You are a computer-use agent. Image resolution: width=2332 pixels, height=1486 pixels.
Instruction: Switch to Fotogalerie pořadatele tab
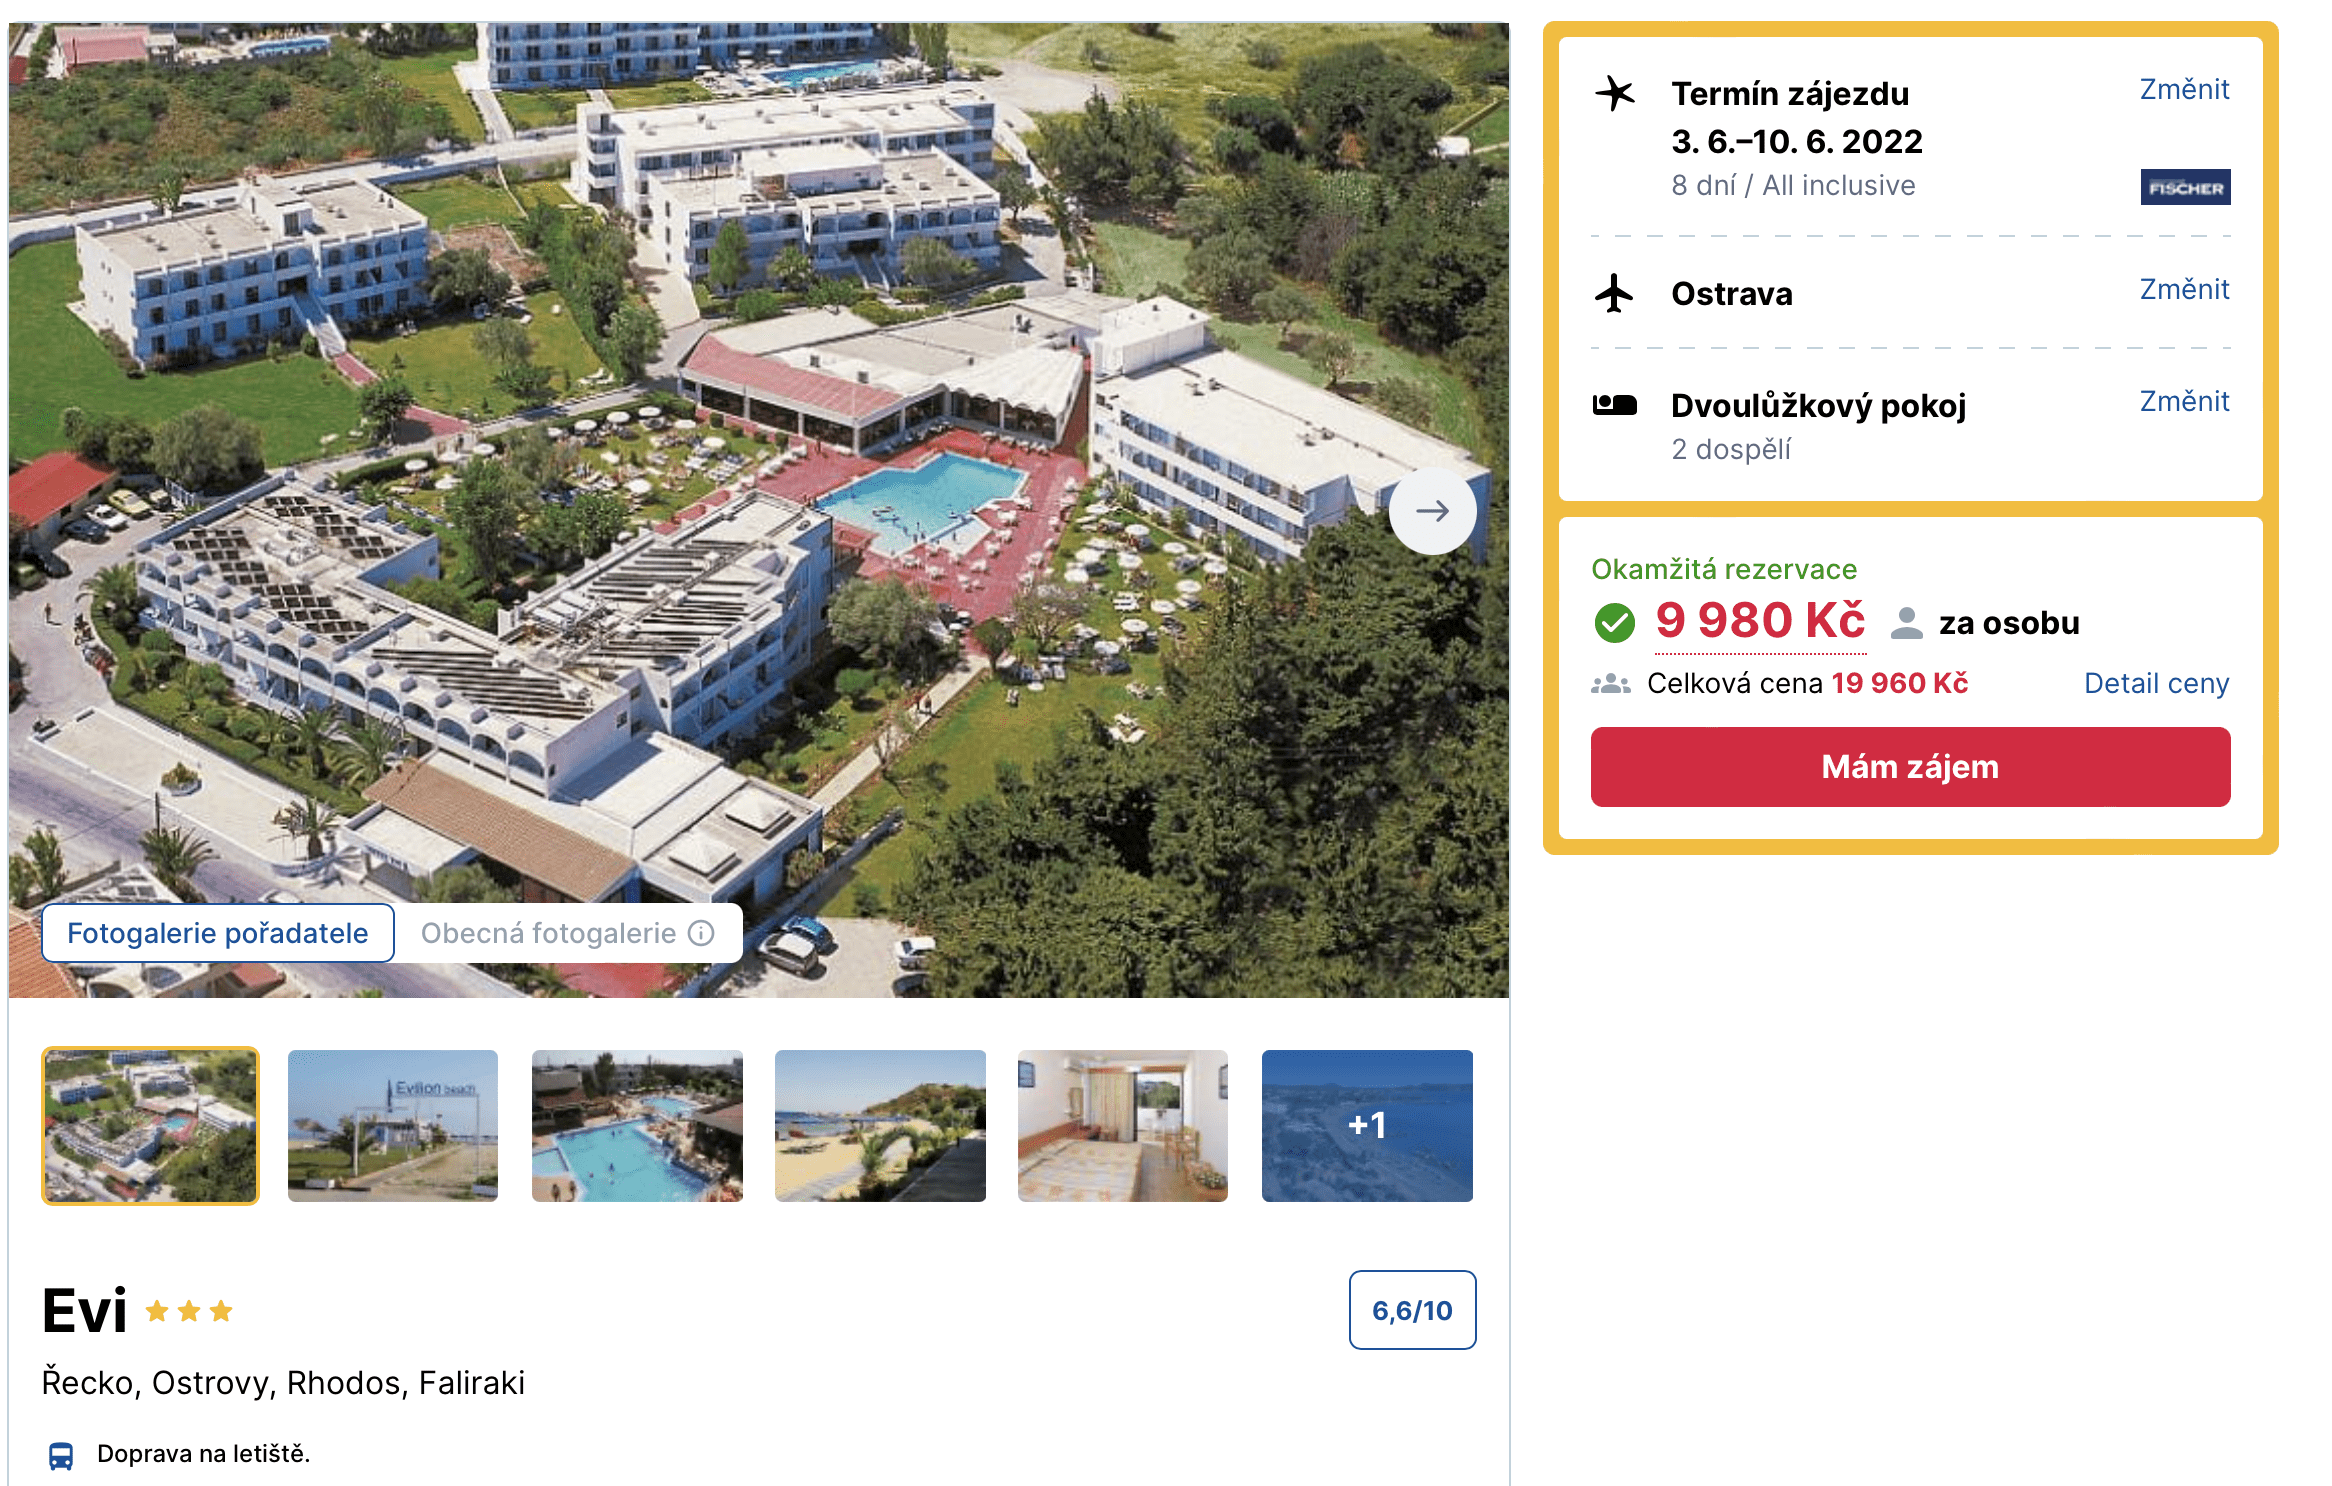coord(217,933)
